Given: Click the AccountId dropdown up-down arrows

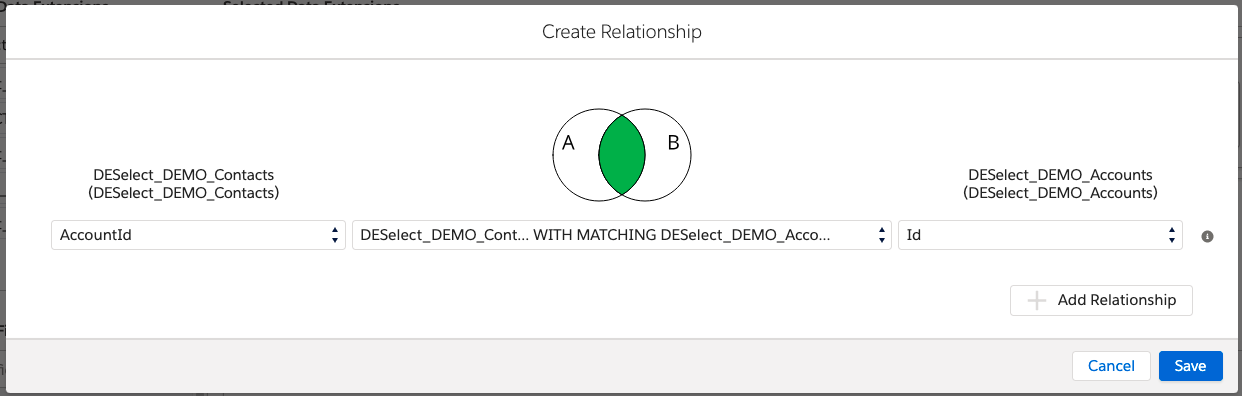Looking at the screenshot, I should (335, 235).
